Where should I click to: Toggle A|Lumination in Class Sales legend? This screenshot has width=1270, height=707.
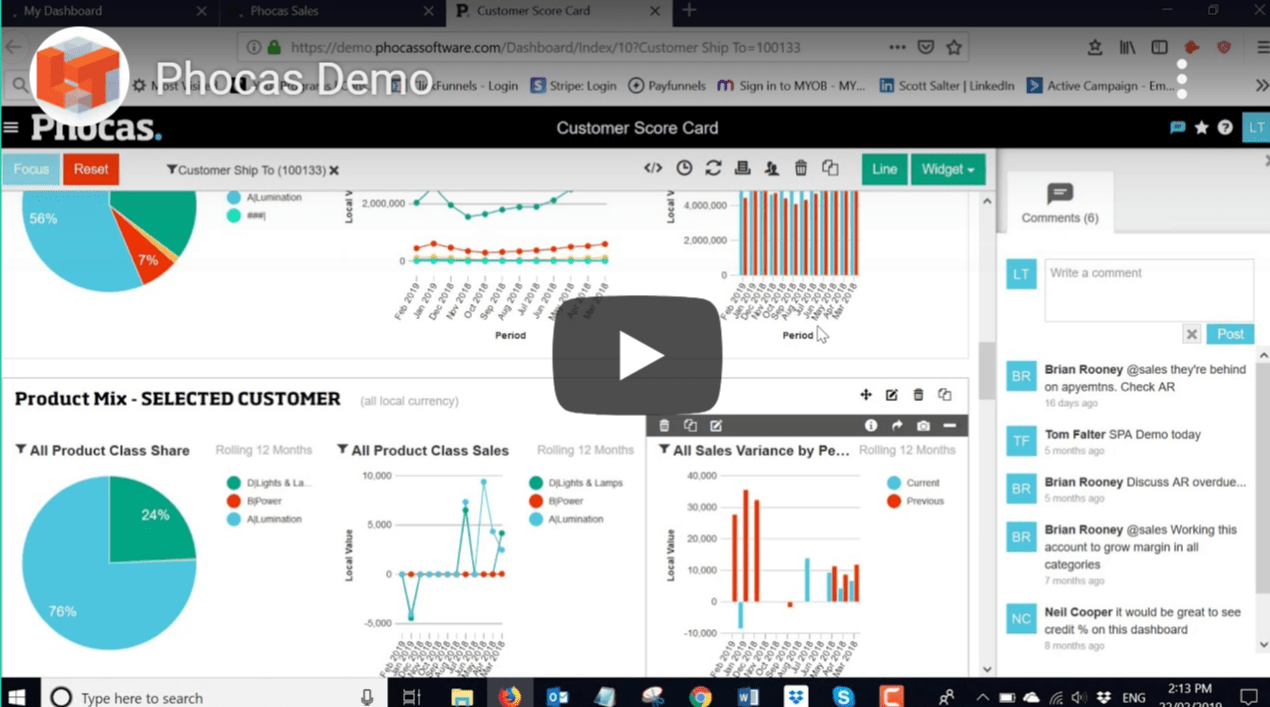tap(566, 519)
